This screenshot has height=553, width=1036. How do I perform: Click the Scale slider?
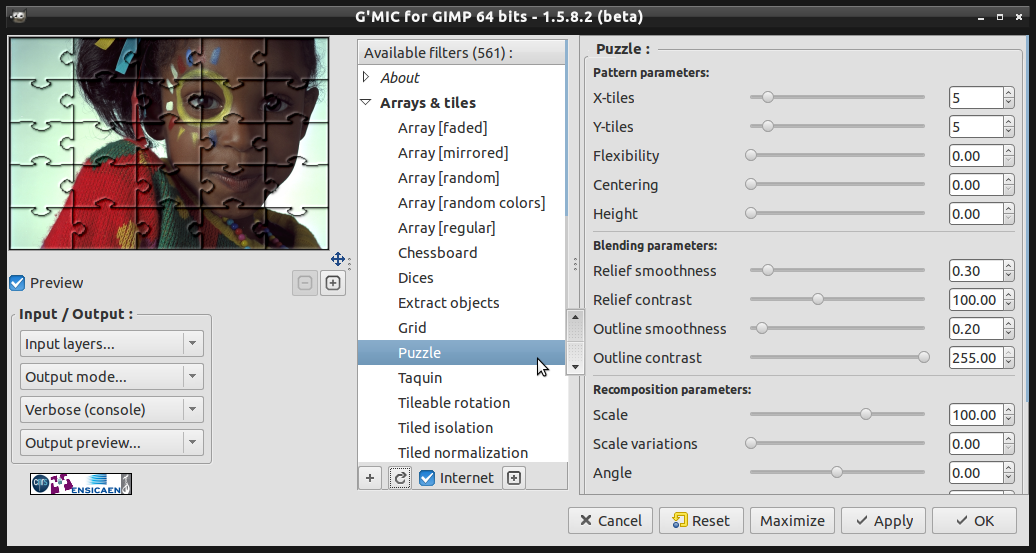[837, 414]
